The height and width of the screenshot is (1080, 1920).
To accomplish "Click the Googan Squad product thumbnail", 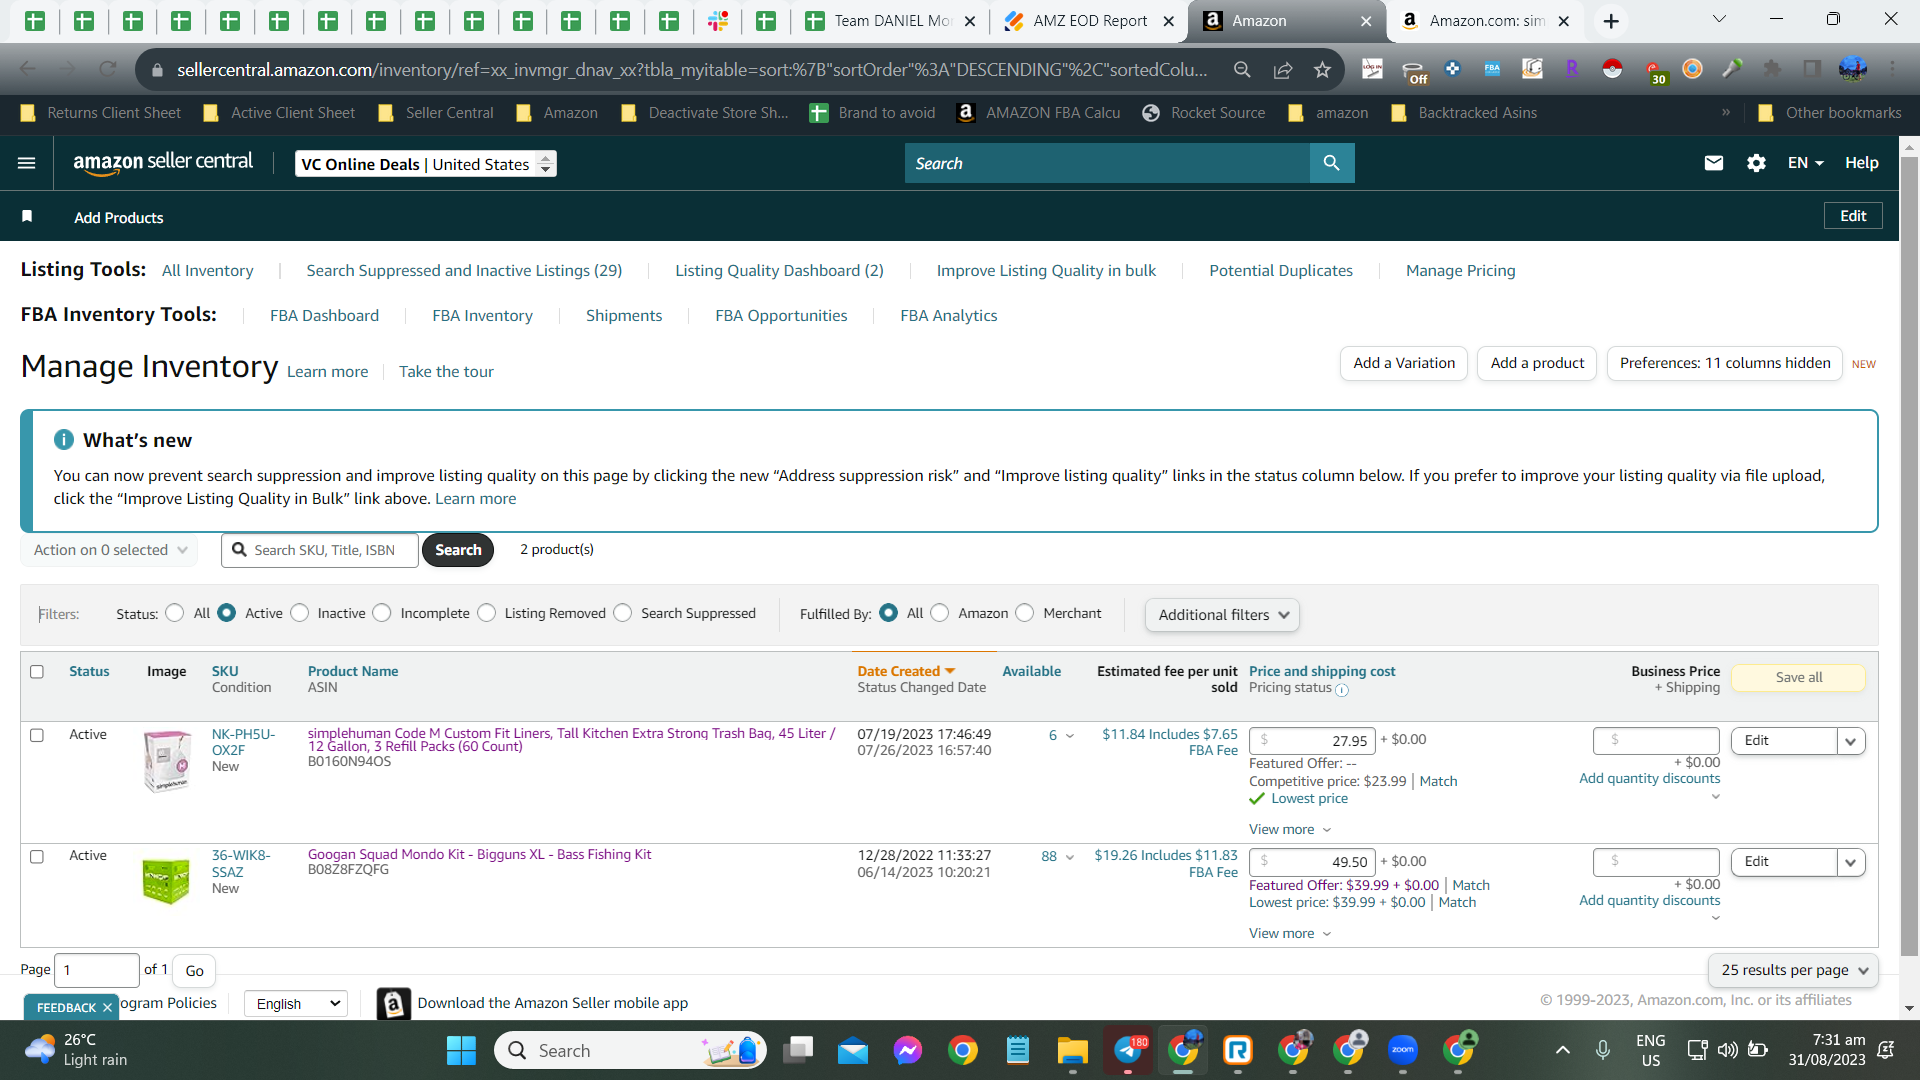I will point(166,881).
